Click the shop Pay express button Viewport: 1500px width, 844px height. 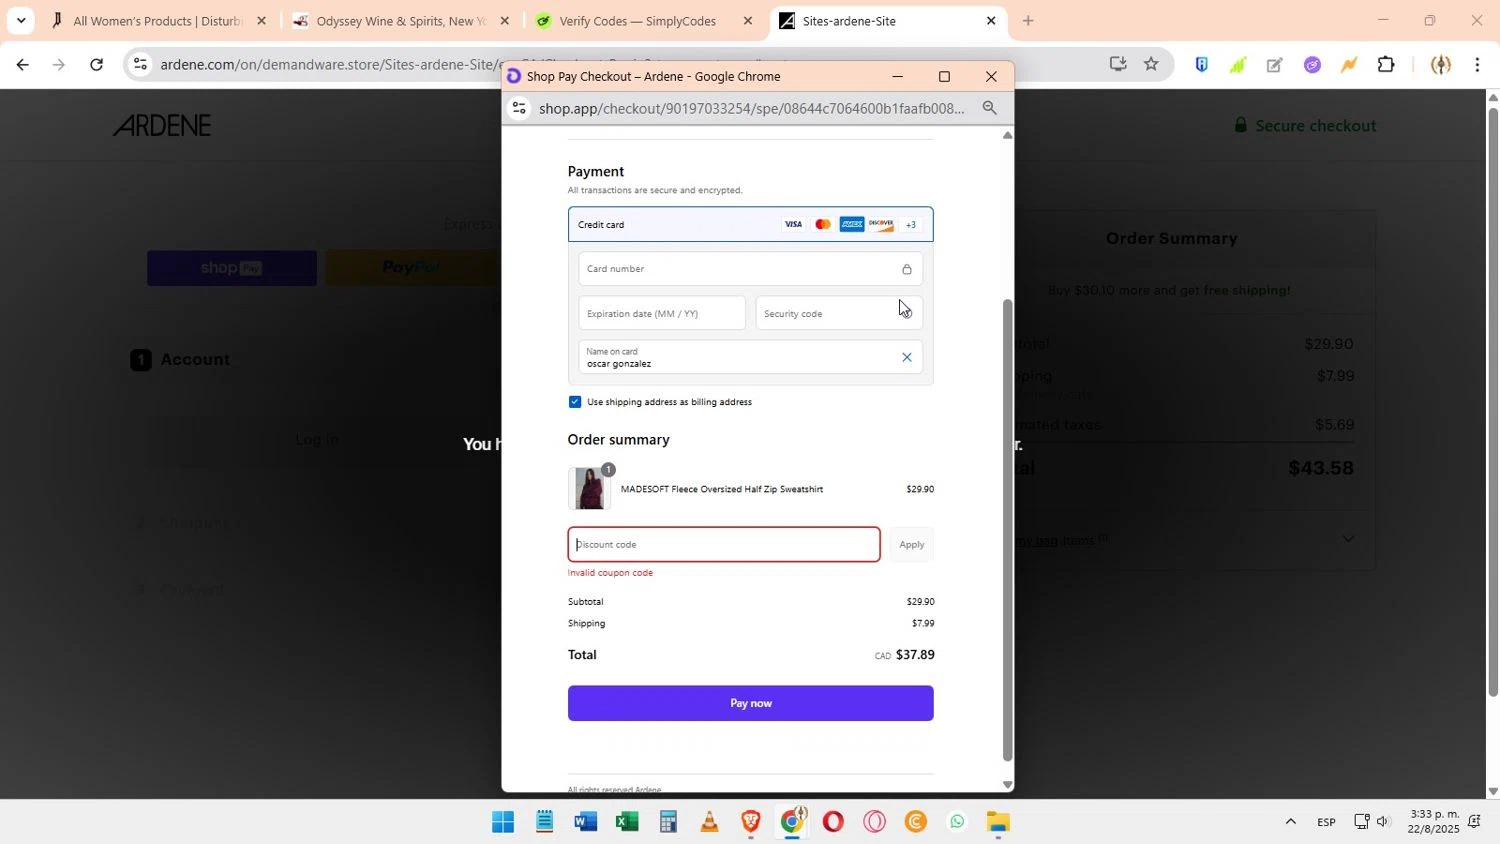point(232,268)
